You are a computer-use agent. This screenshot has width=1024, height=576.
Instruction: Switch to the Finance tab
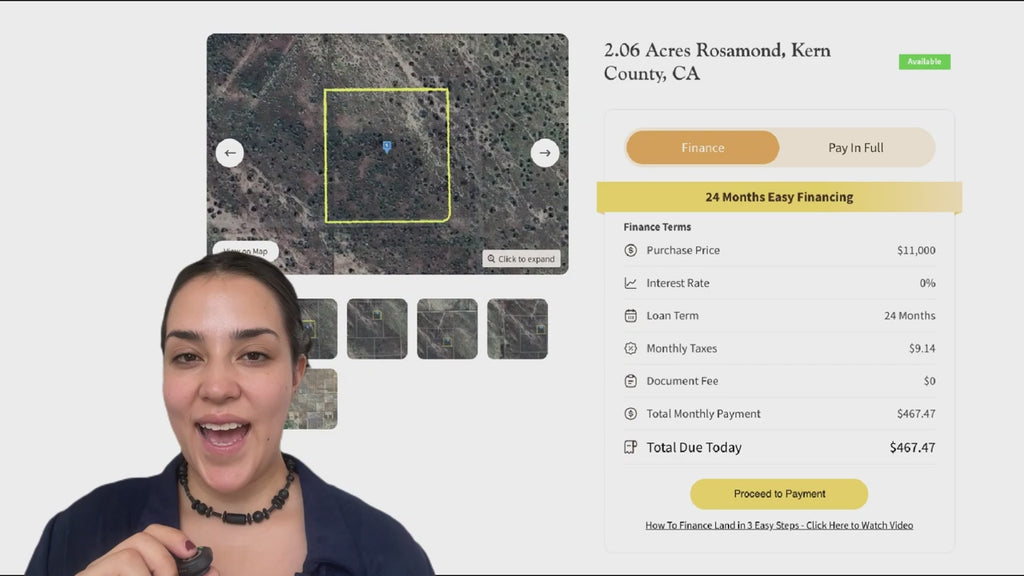(x=702, y=148)
